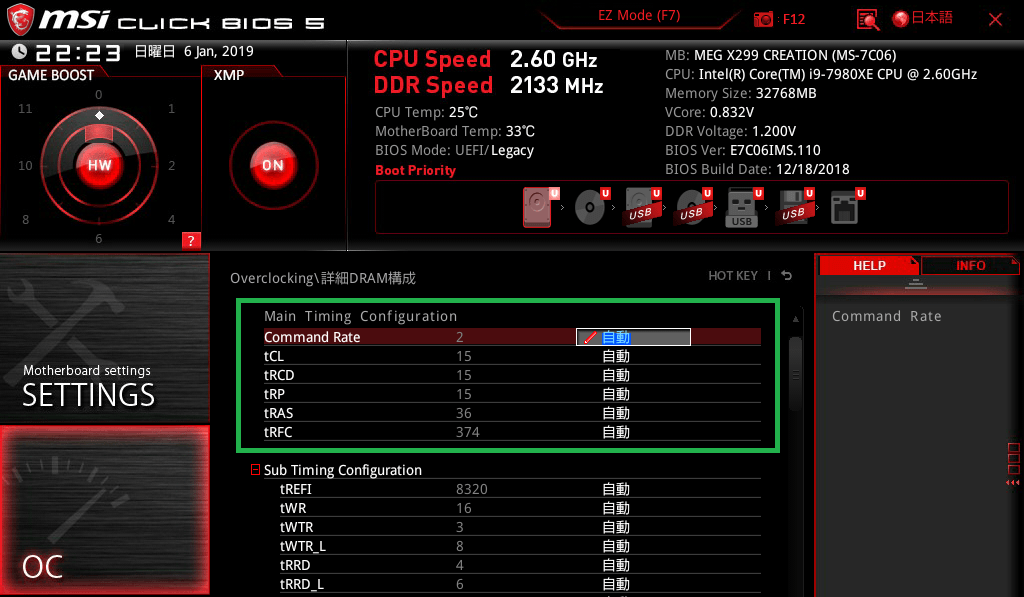Toggle the XMP ON button
Screen dimensions: 1024x597
[273, 165]
